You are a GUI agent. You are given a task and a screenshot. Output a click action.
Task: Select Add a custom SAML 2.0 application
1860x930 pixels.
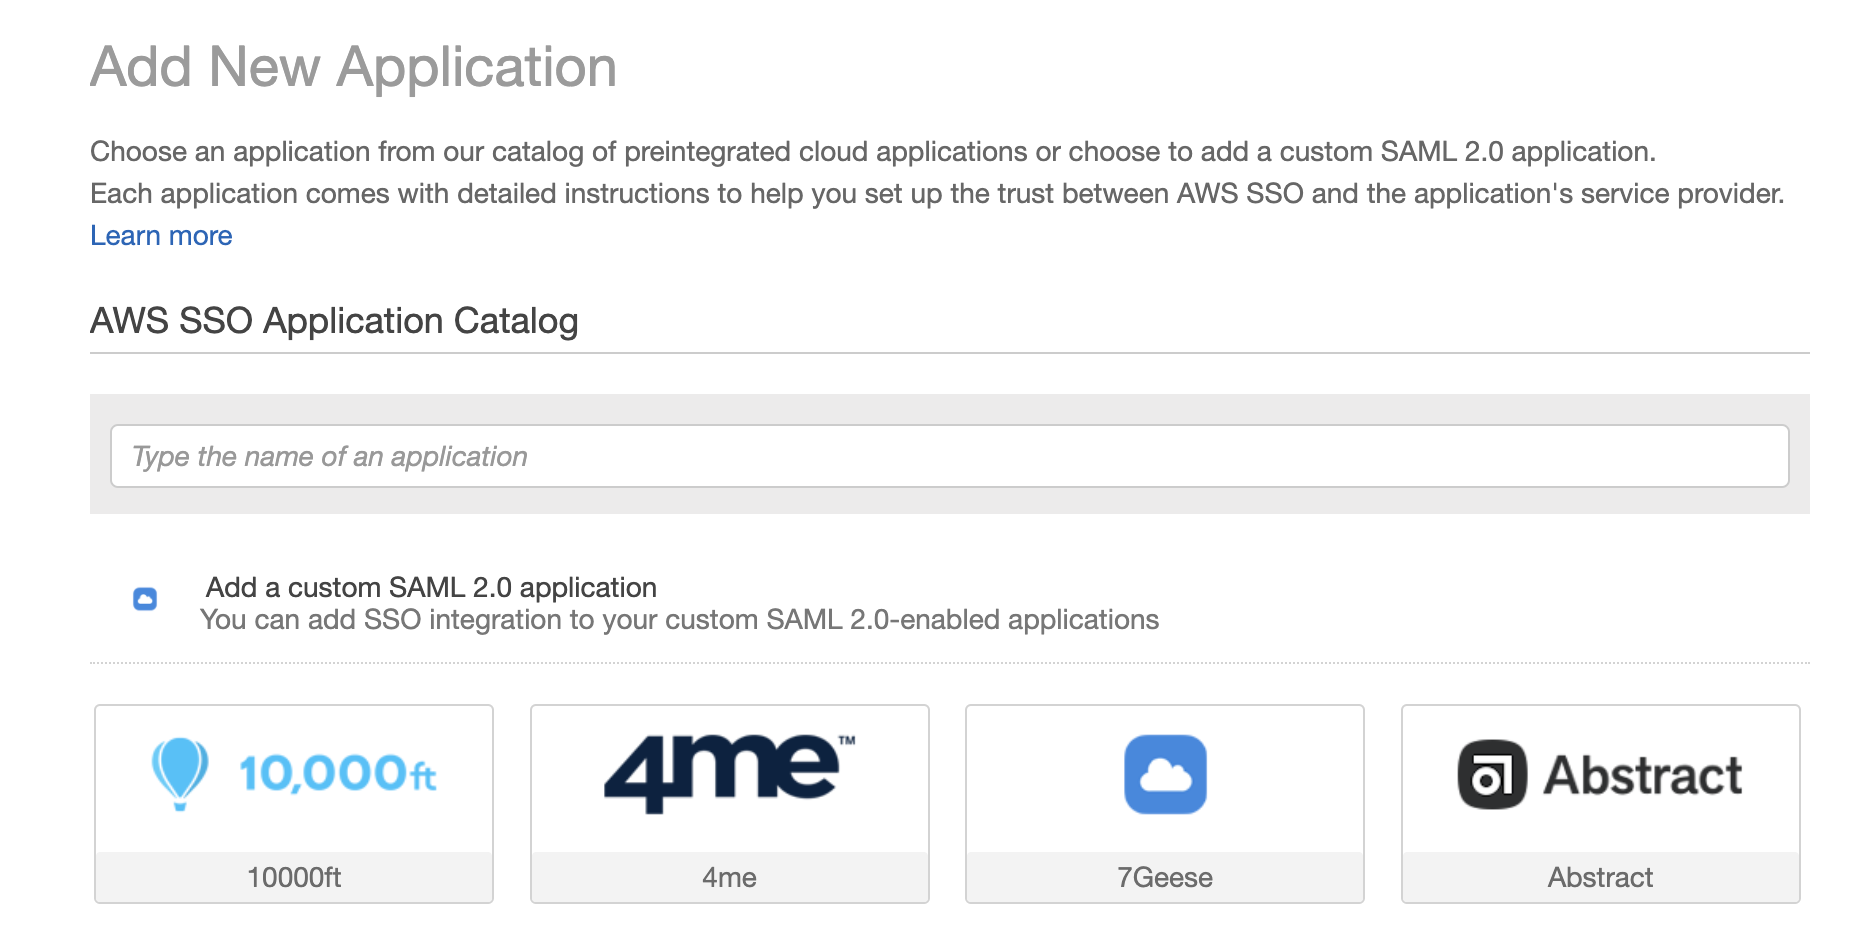(431, 587)
